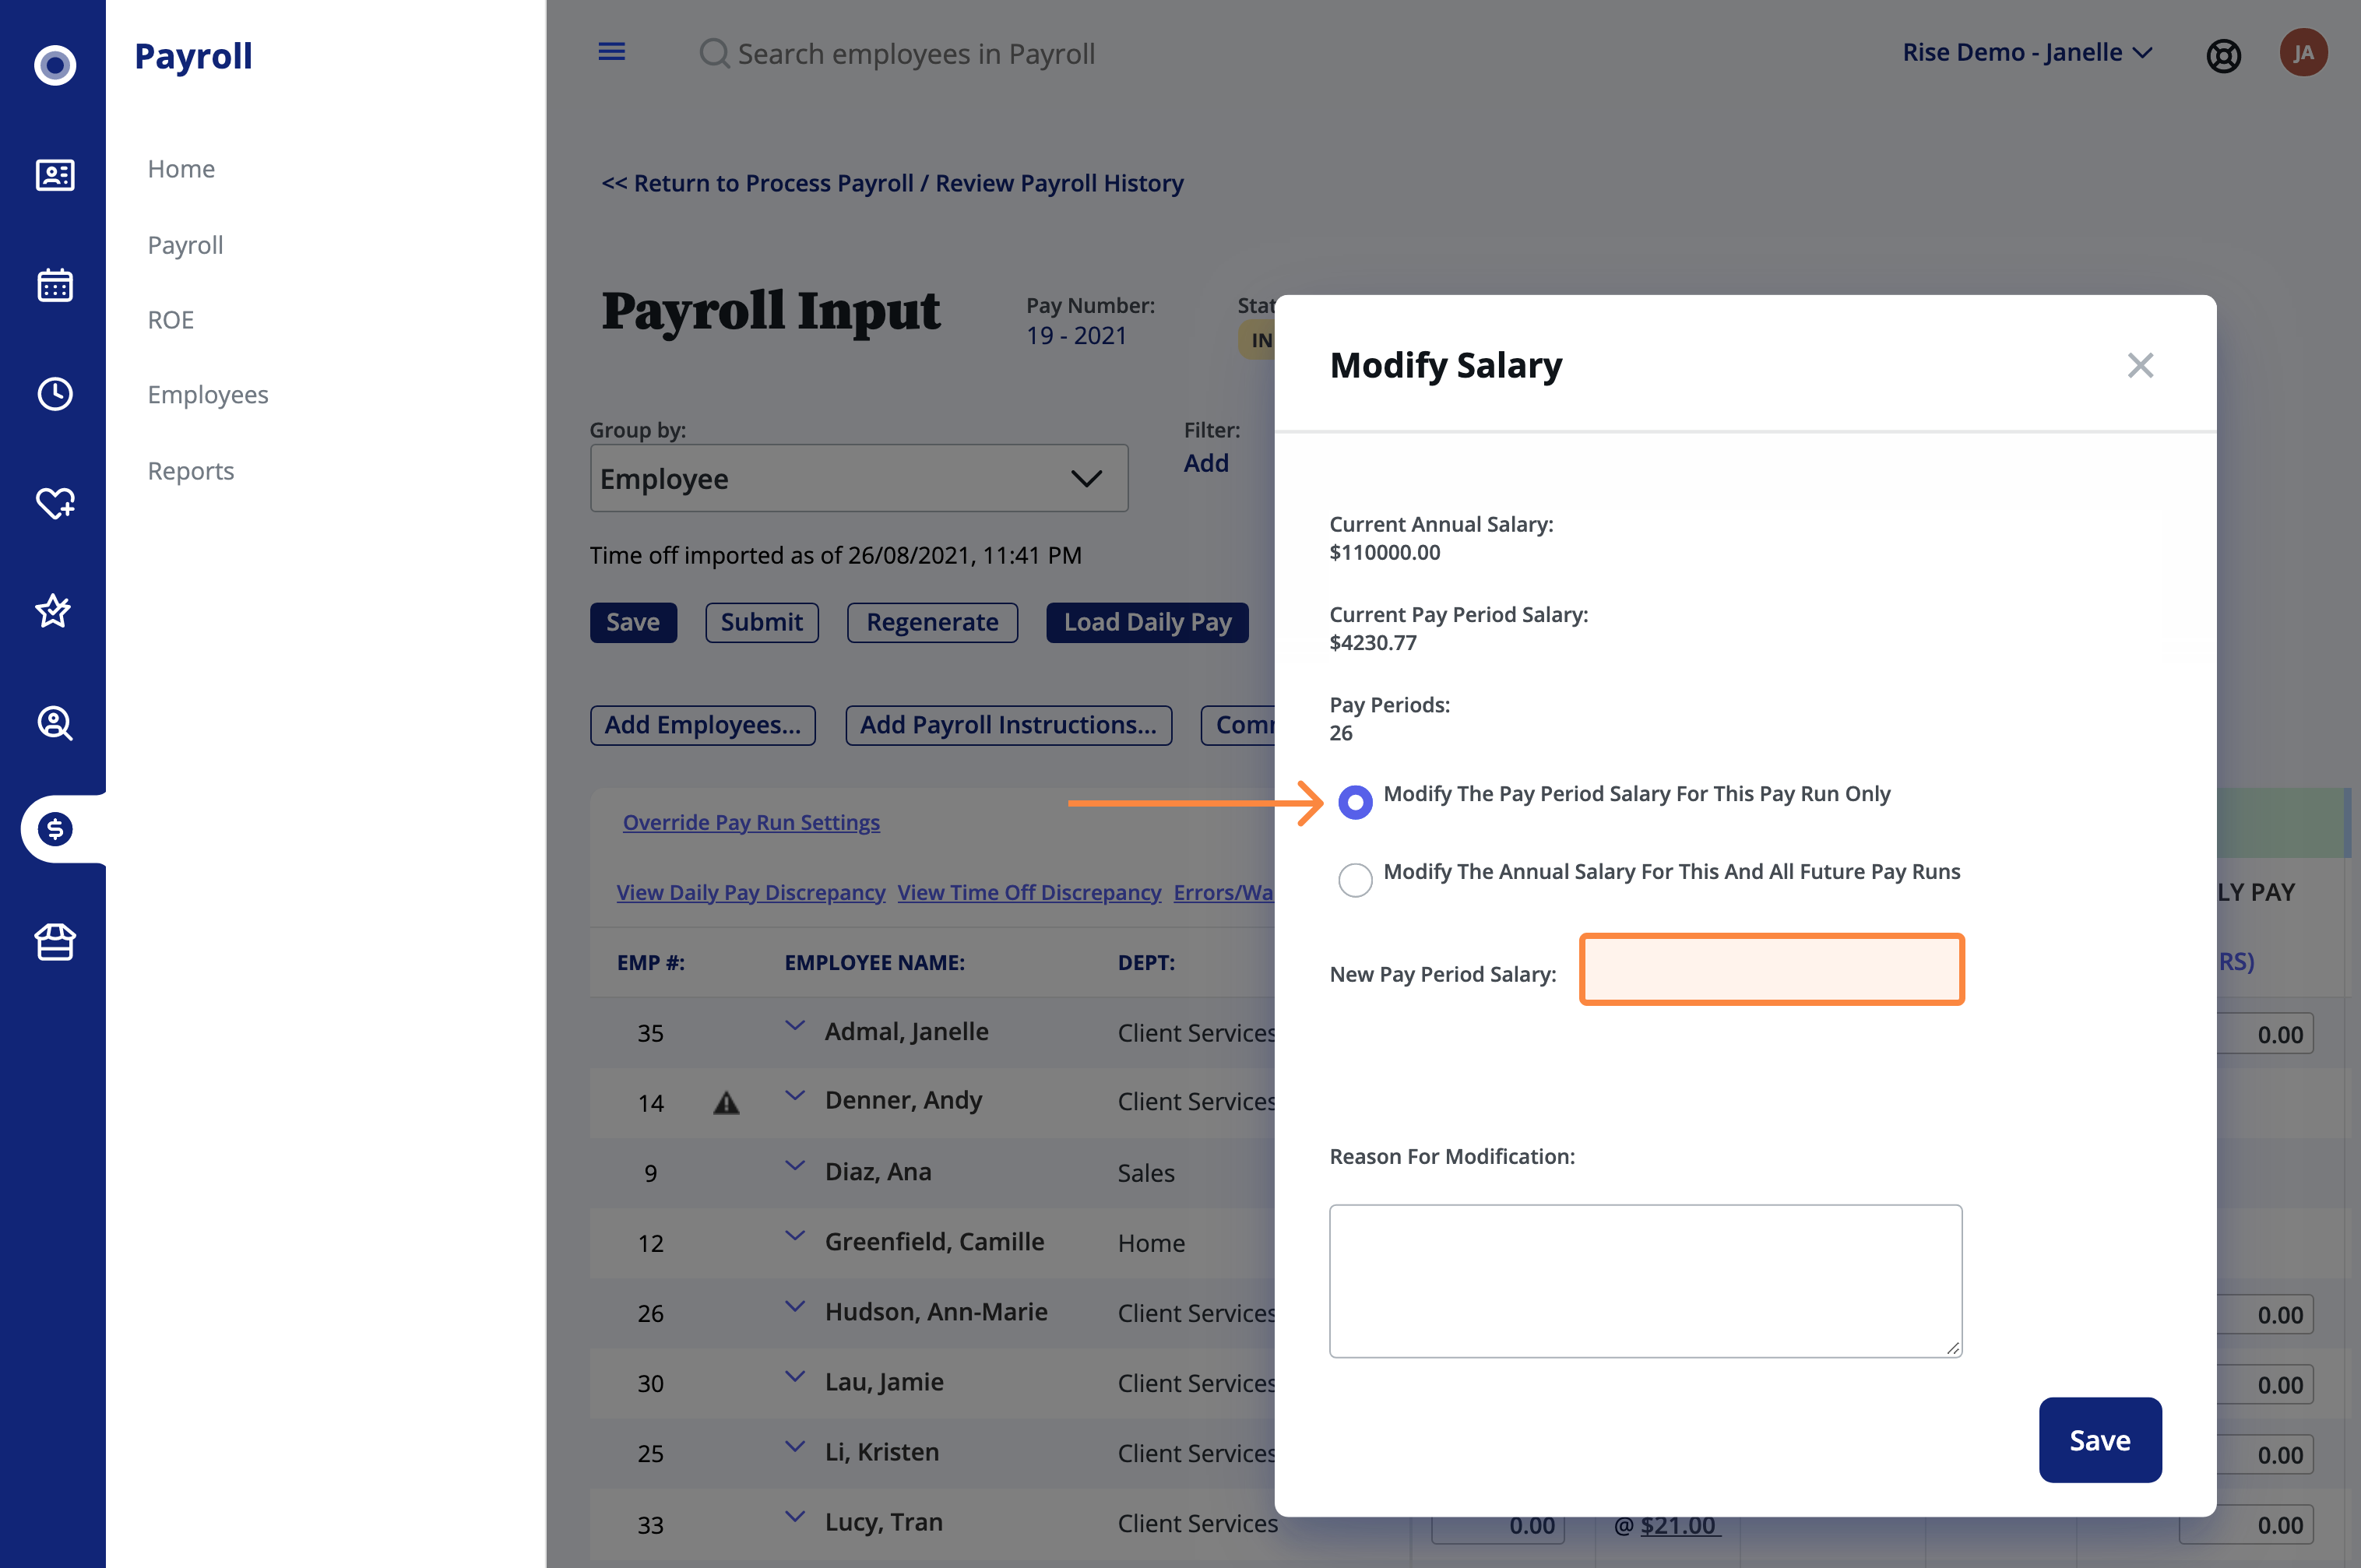Open the employee ID card sidebar icon

click(x=55, y=175)
